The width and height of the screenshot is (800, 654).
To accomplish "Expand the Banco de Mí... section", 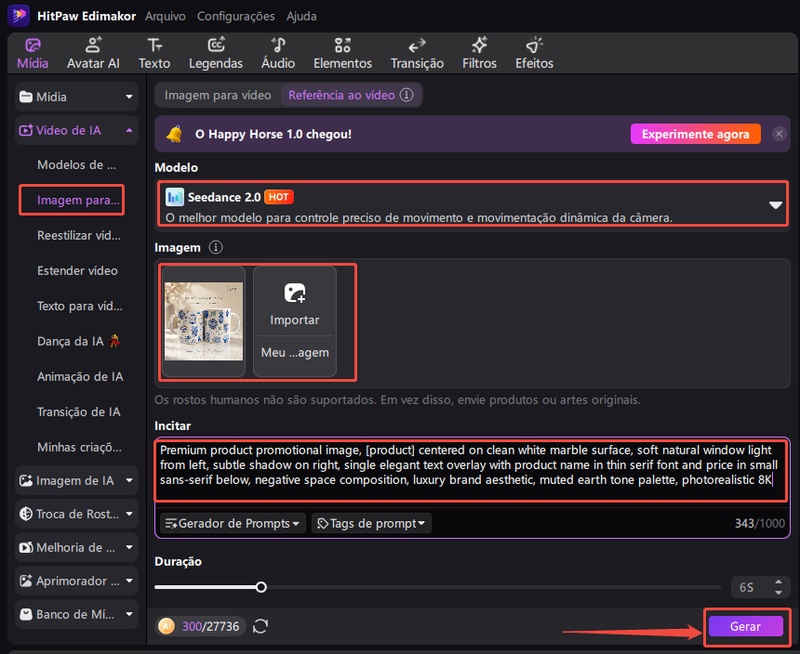I will [x=77, y=614].
